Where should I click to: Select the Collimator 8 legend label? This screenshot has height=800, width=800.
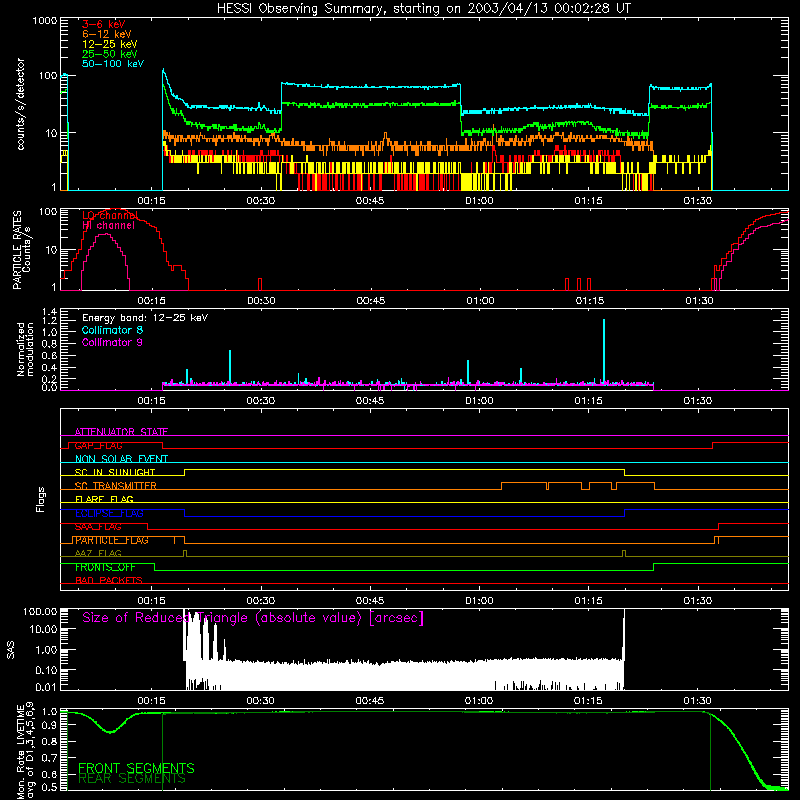(x=112, y=330)
